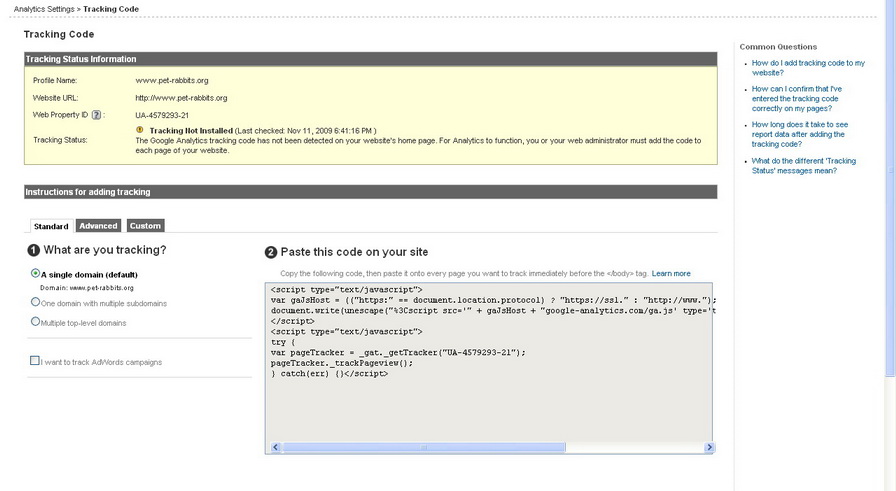The width and height of the screenshot is (896, 491).
Task: Enable I want to track AdWords campaigns
Action: tap(35, 360)
